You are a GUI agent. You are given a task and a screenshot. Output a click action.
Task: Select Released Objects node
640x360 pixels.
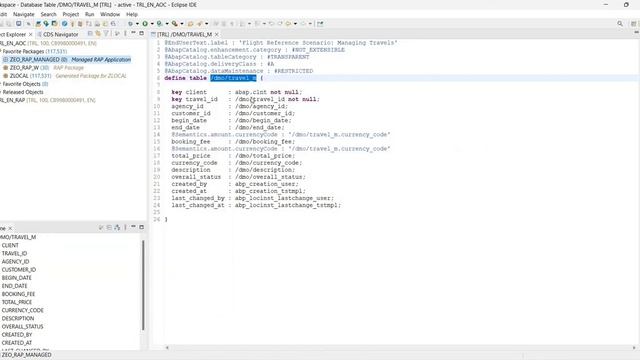(x=22, y=92)
